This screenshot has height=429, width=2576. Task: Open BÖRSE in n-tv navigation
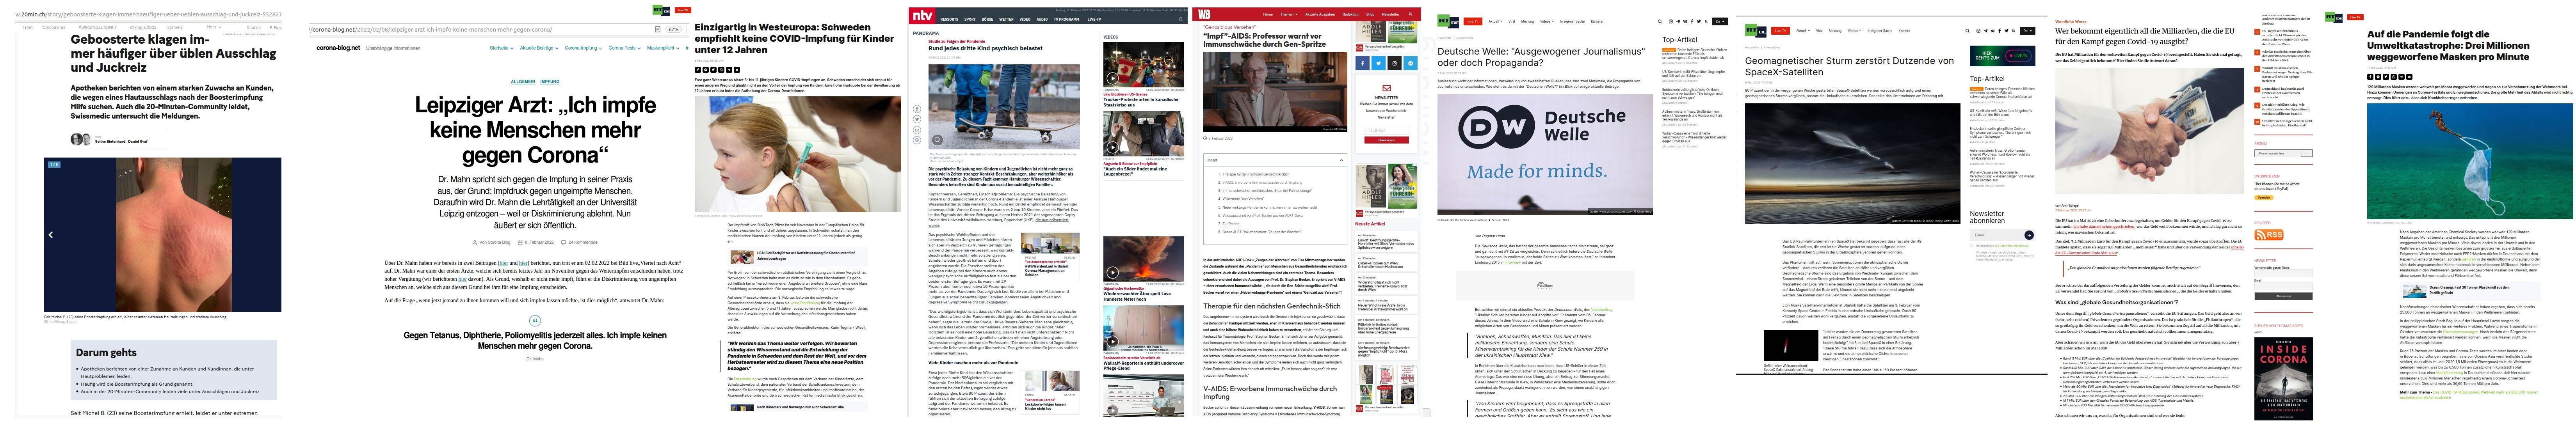click(988, 19)
